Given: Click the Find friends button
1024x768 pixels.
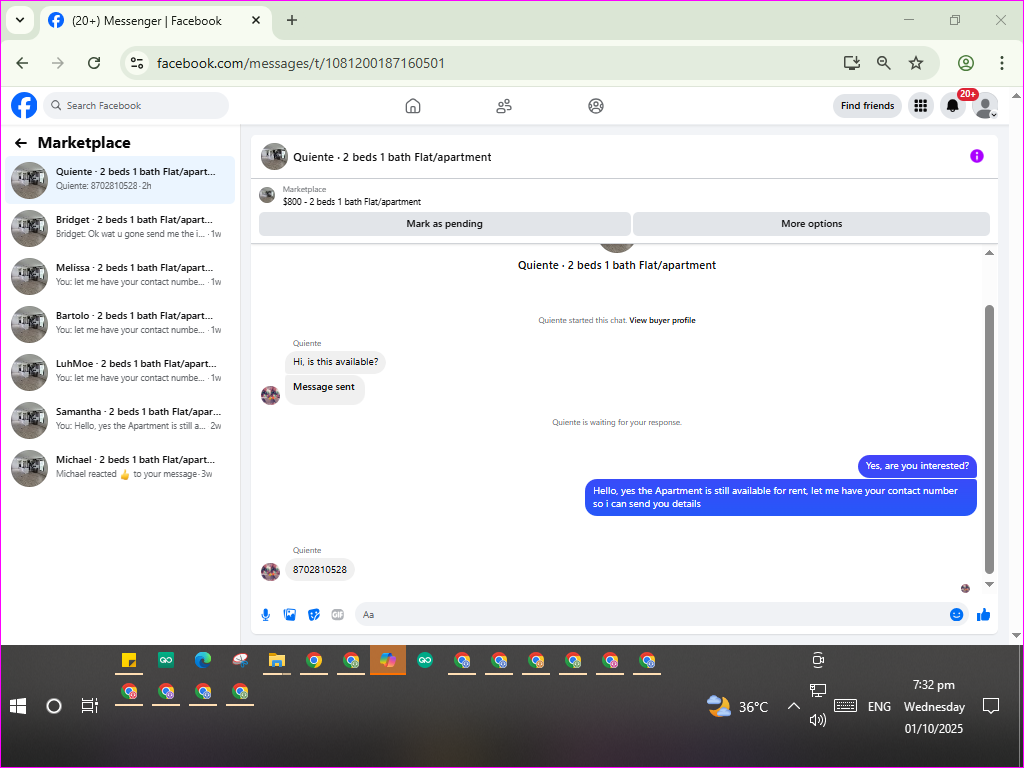Looking at the screenshot, I should click(x=867, y=106).
